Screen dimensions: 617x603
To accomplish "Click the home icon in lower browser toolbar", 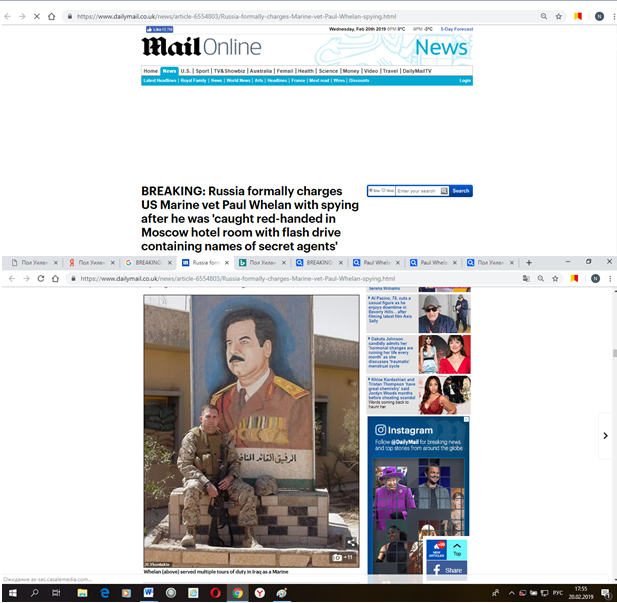I will click(x=55, y=279).
